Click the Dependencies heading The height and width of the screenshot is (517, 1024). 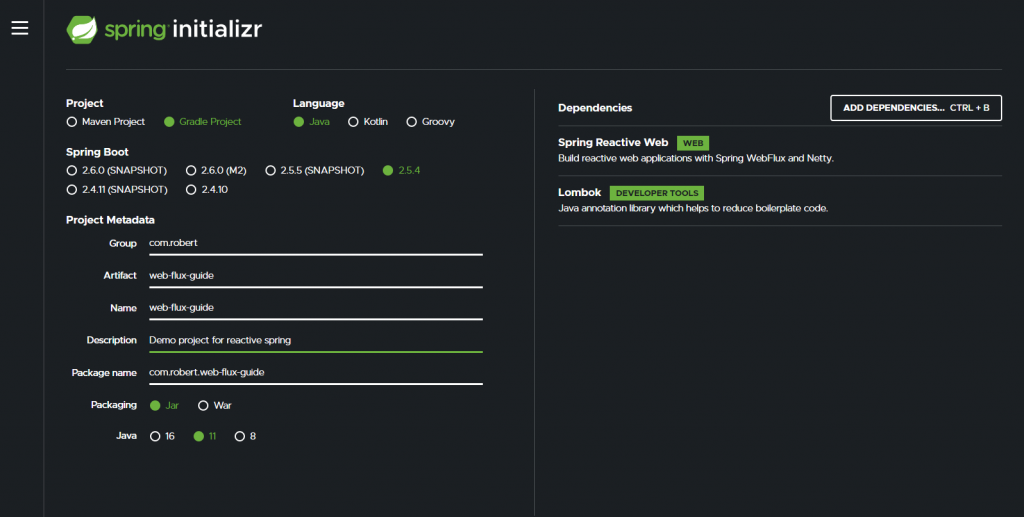595,108
